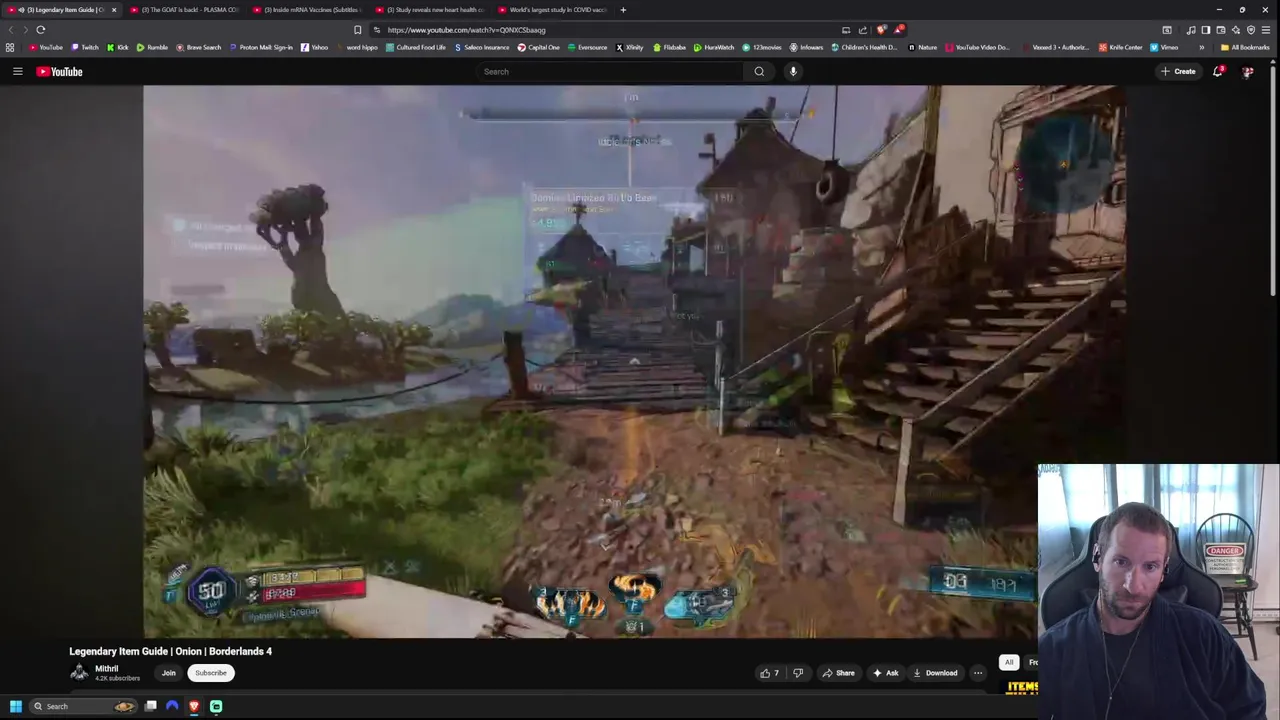Open Proton Mail Sign-in bookmark
Viewport: 1280px width, 720px height.
[261, 47]
